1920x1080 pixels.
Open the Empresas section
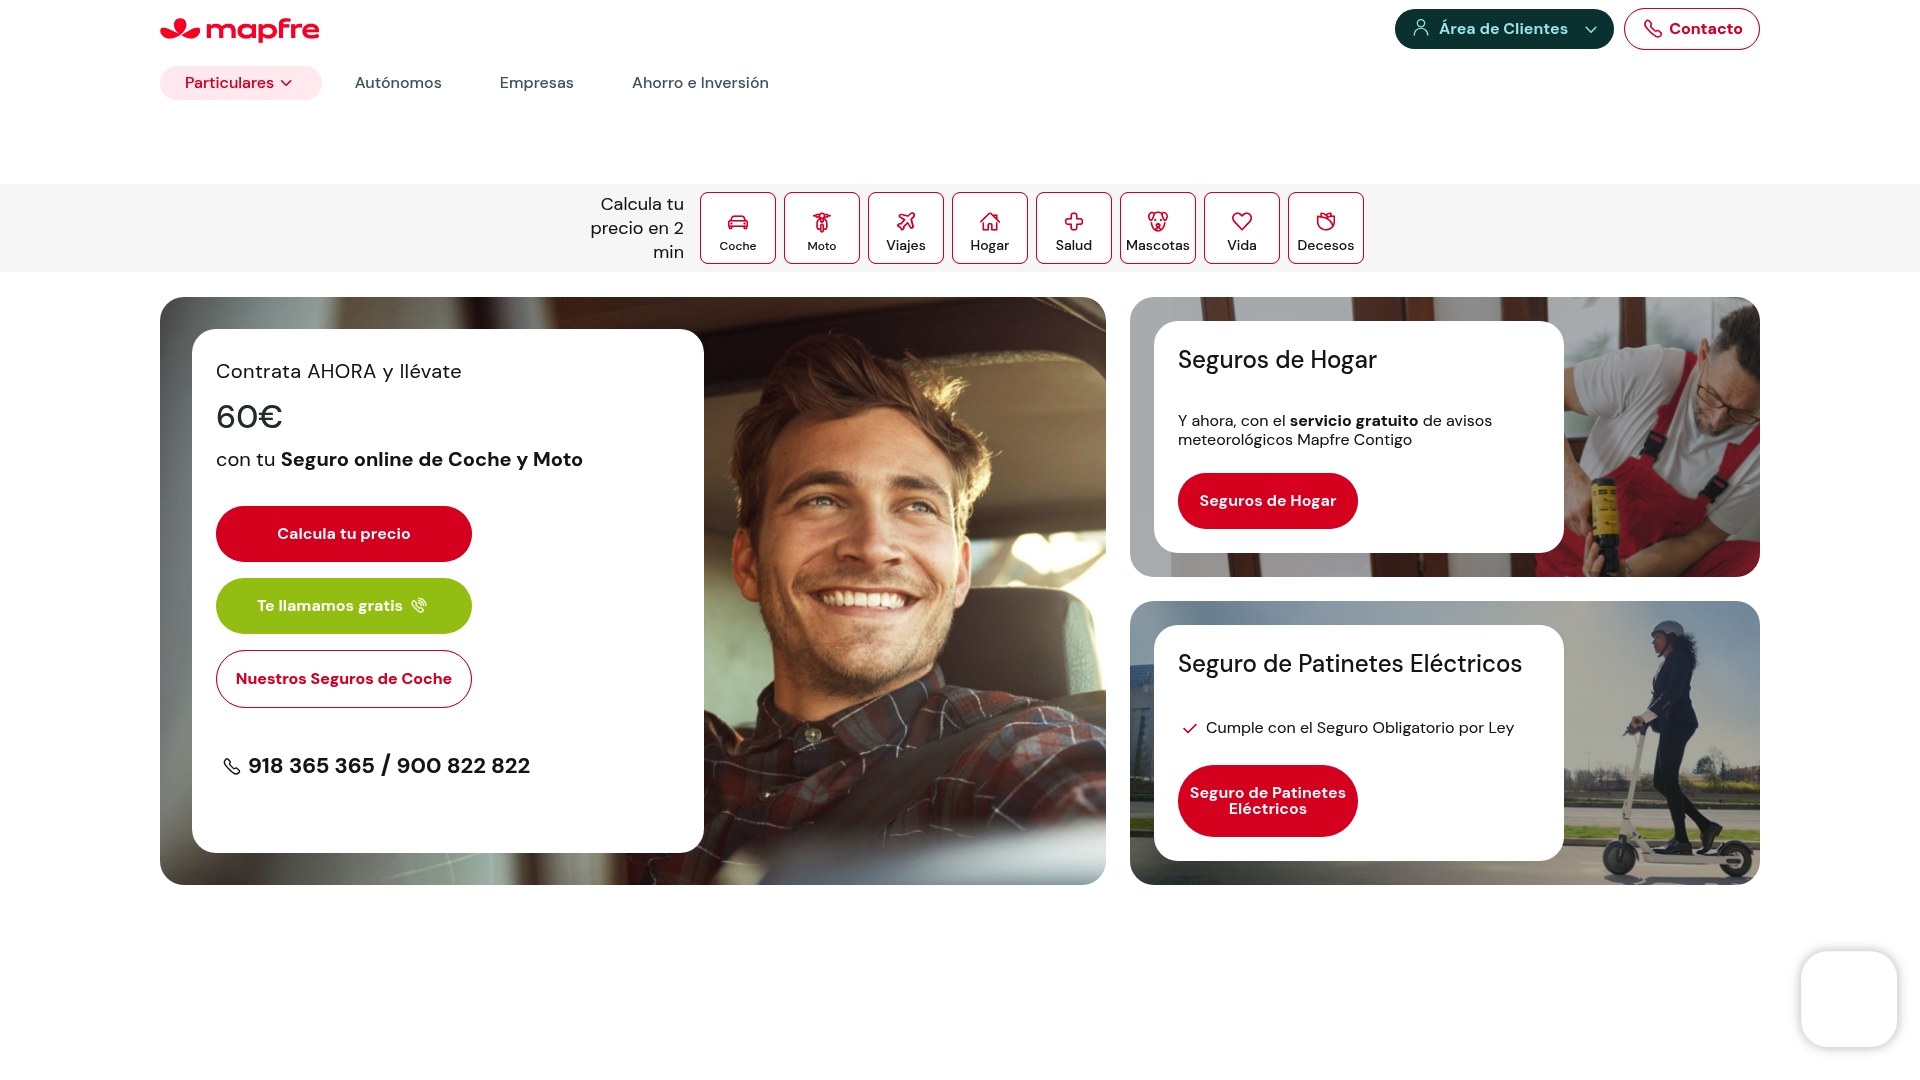pyautogui.click(x=537, y=83)
